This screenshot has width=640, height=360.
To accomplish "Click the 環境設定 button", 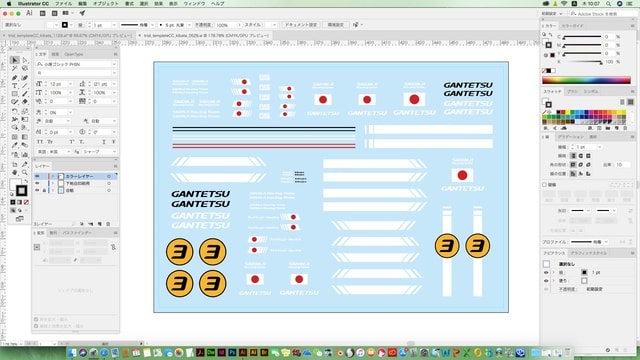I will [336, 25].
